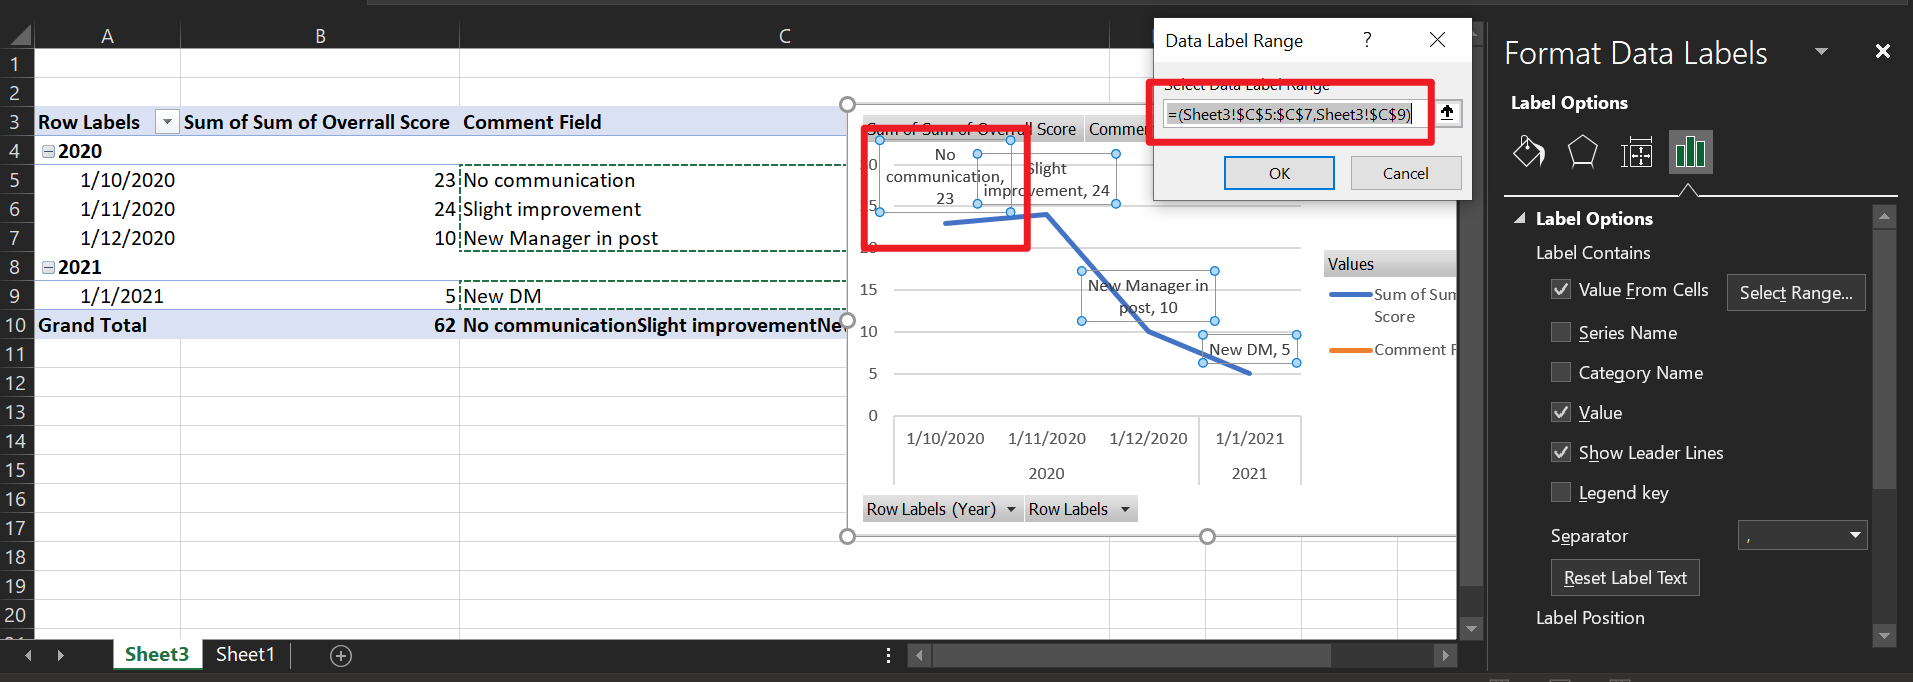The height and width of the screenshot is (682, 1913).
Task: Click the Data Label Range input field
Action: point(1297,114)
